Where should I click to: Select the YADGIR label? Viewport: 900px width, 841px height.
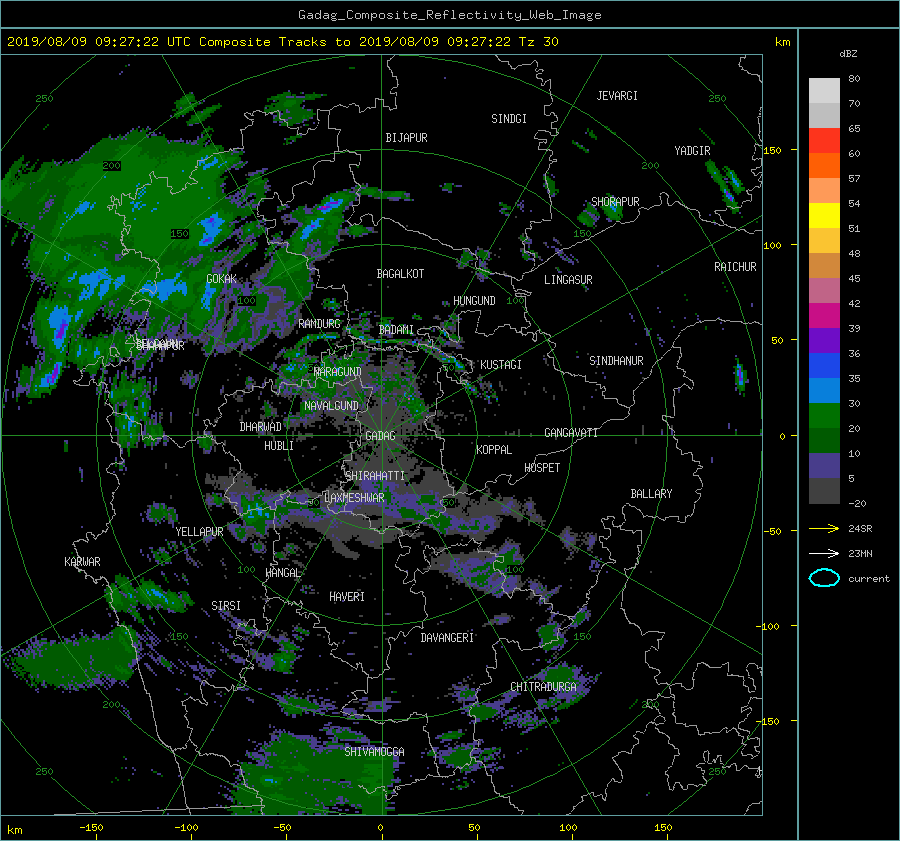(692, 151)
